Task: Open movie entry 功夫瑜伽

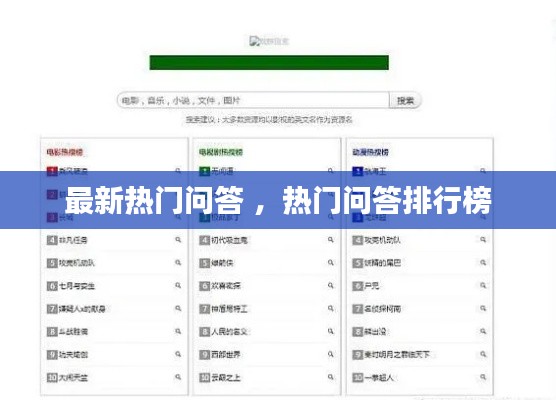Action: [73, 355]
